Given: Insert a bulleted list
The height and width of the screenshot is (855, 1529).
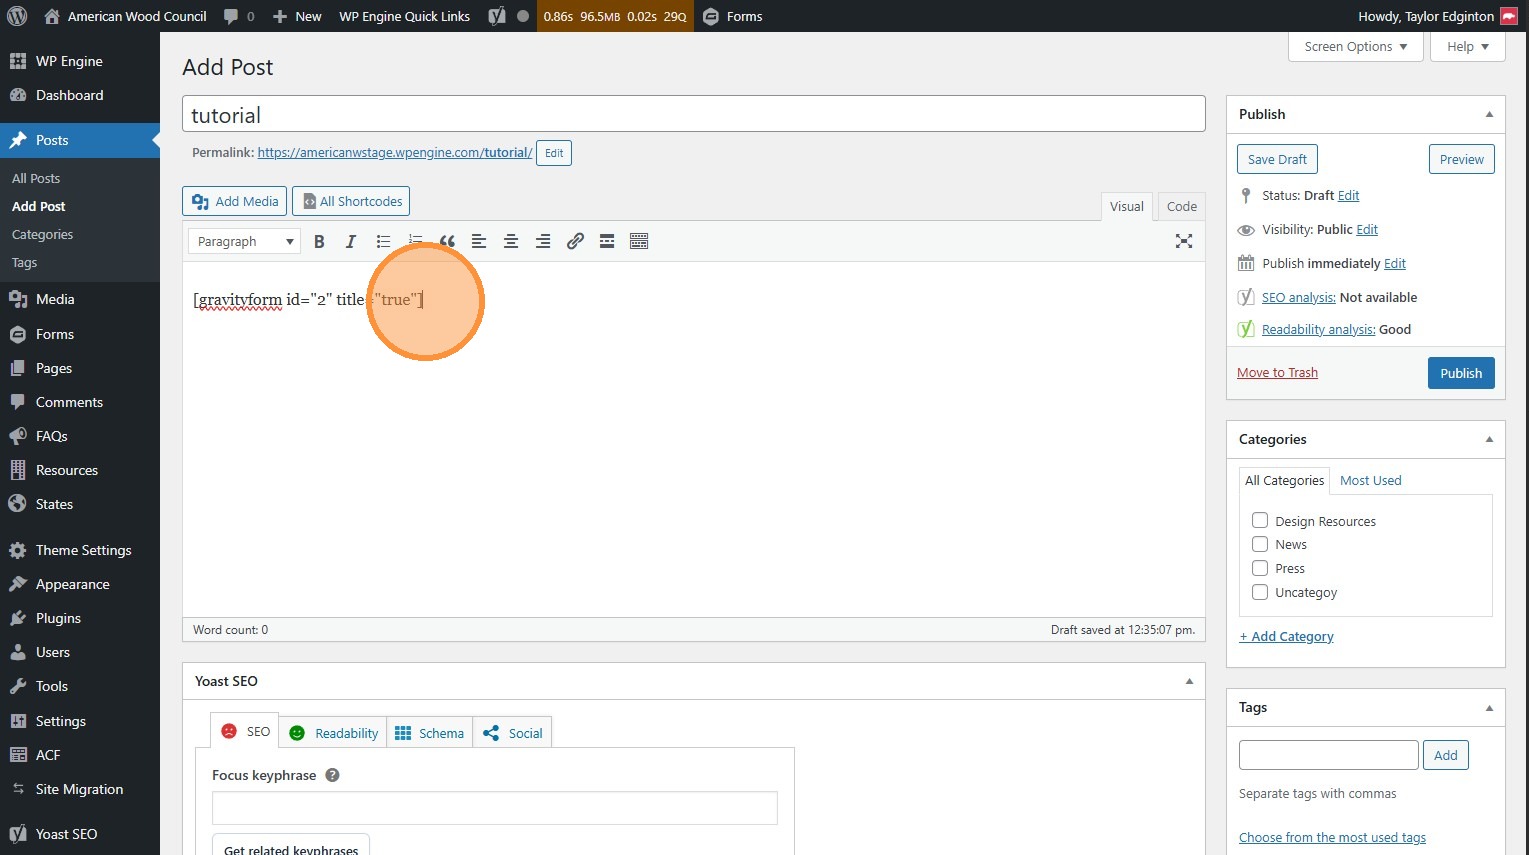Looking at the screenshot, I should [x=383, y=241].
